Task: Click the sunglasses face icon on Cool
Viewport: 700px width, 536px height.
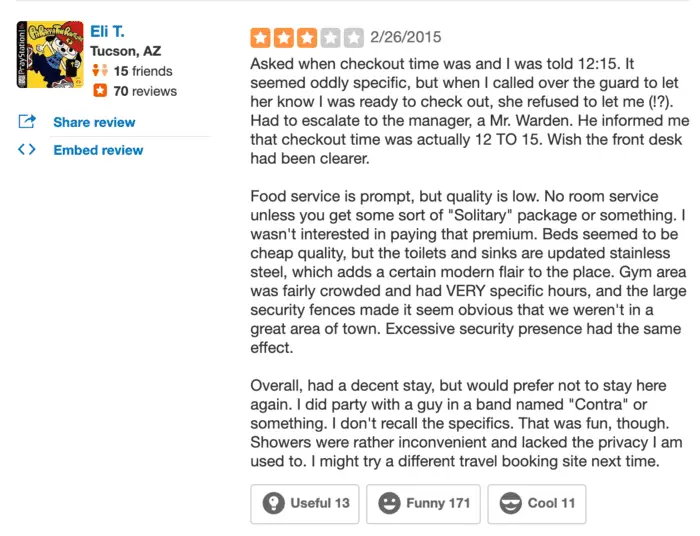Action: [510, 503]
